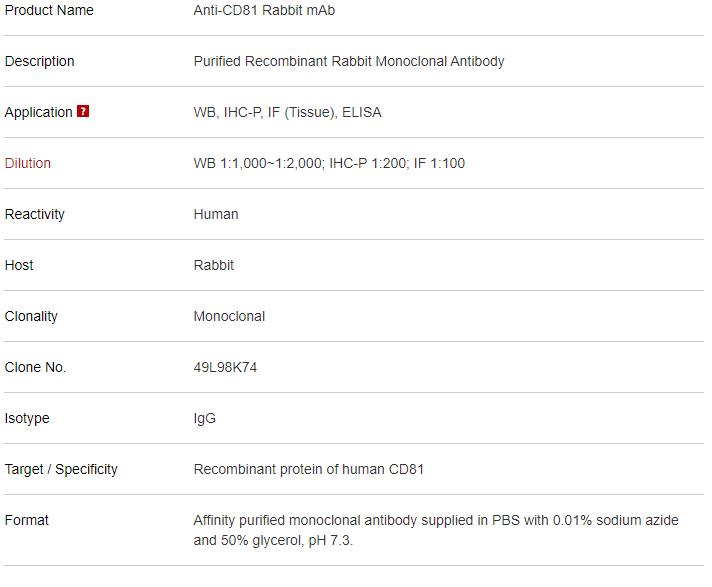Click the Anti-CD81 Rabbit mAb product name

click(x=264, y=10)
